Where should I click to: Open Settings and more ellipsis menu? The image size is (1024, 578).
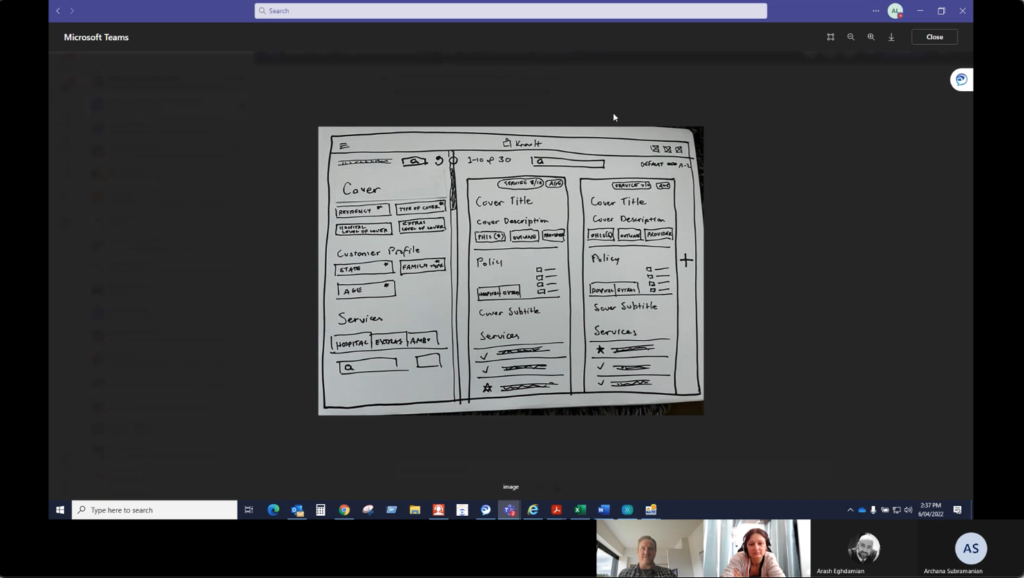coord(876,11)
